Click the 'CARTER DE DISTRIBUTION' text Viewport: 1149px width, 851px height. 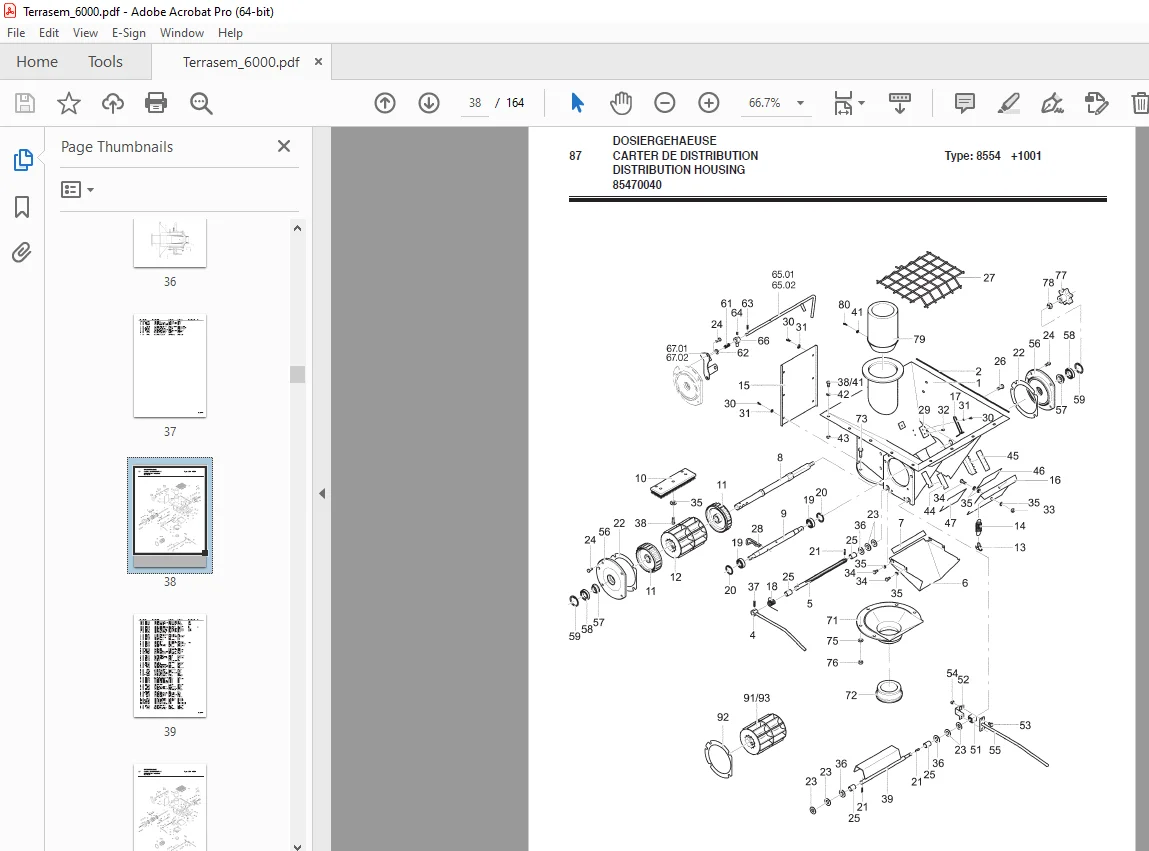pos(685,155)
